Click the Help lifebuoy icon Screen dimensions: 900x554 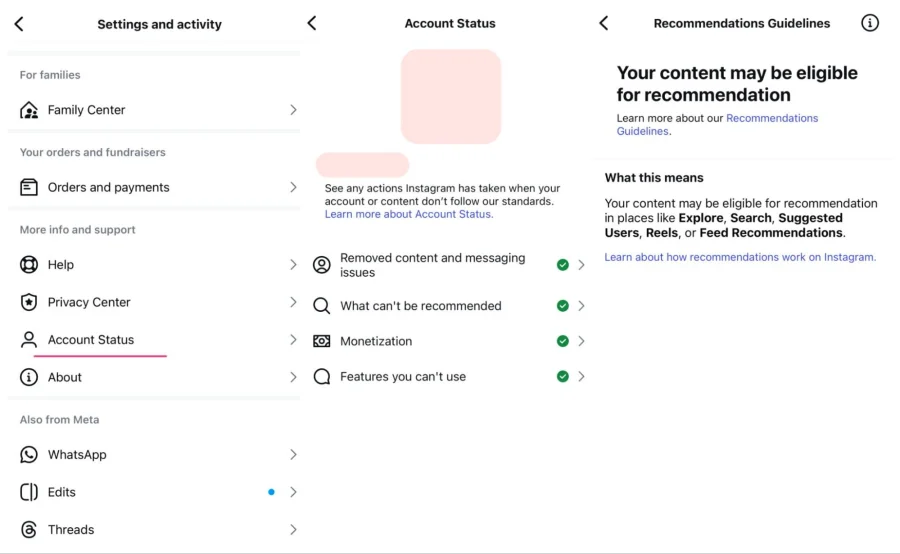pos(29,265)
